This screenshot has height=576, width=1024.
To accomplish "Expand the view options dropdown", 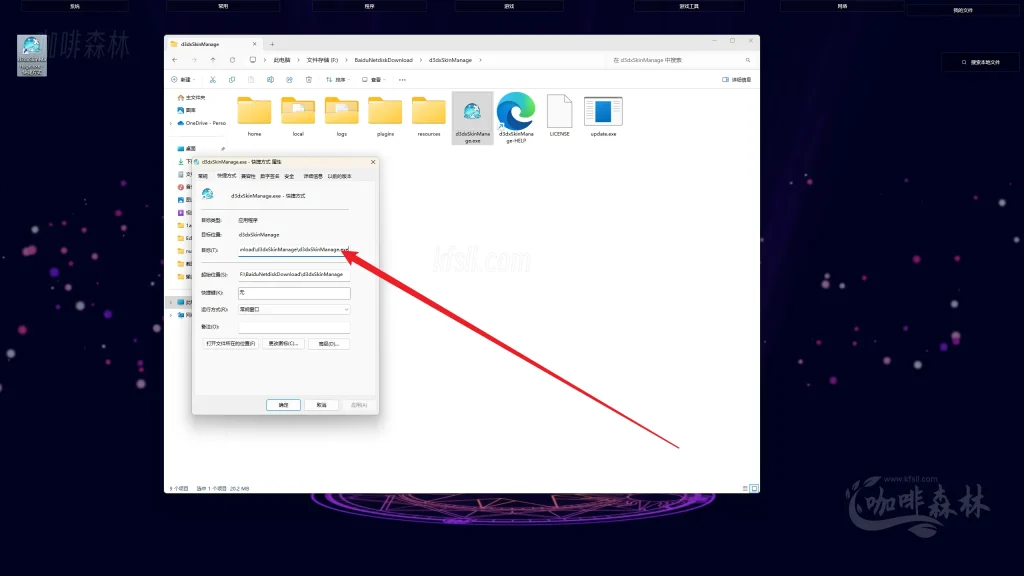I will (378, 80).
